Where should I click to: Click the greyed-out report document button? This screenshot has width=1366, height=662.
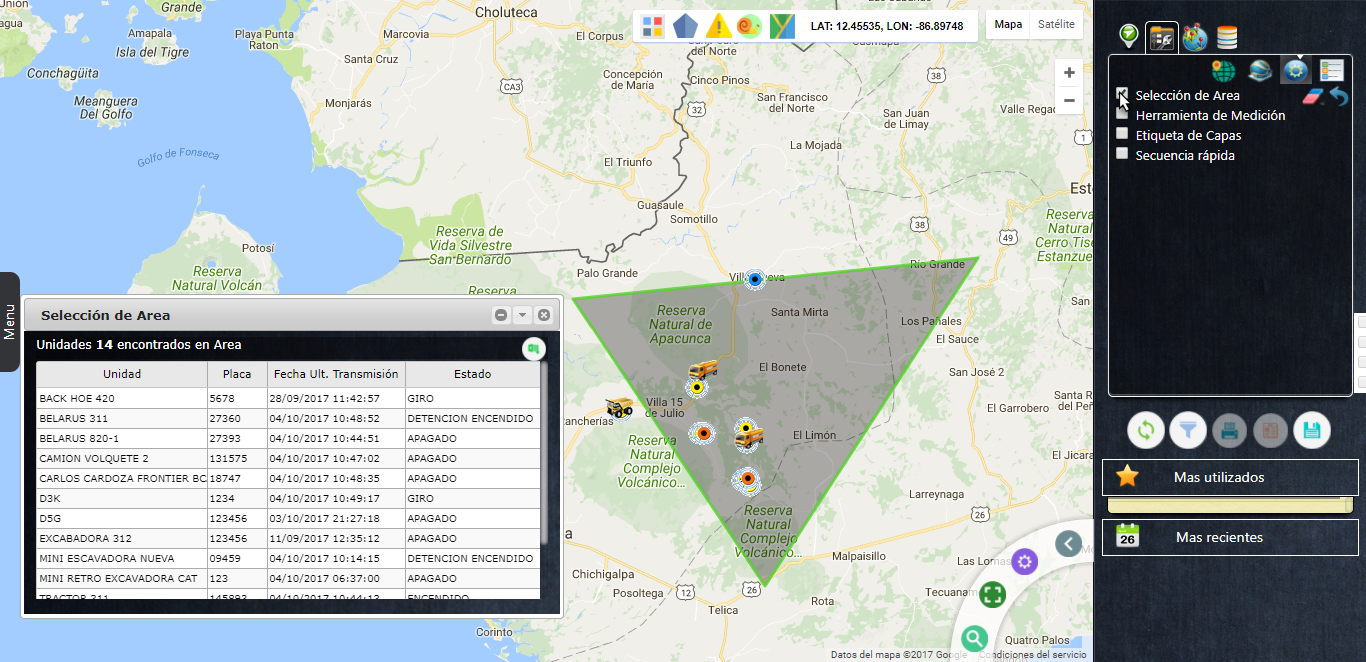pos(1271,431)
